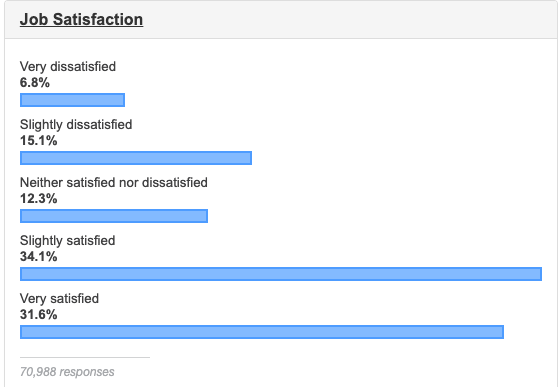Click the Very satisfied bar
Image resolution: width=558 pixels, height=387 pixels.
point(262,332)
